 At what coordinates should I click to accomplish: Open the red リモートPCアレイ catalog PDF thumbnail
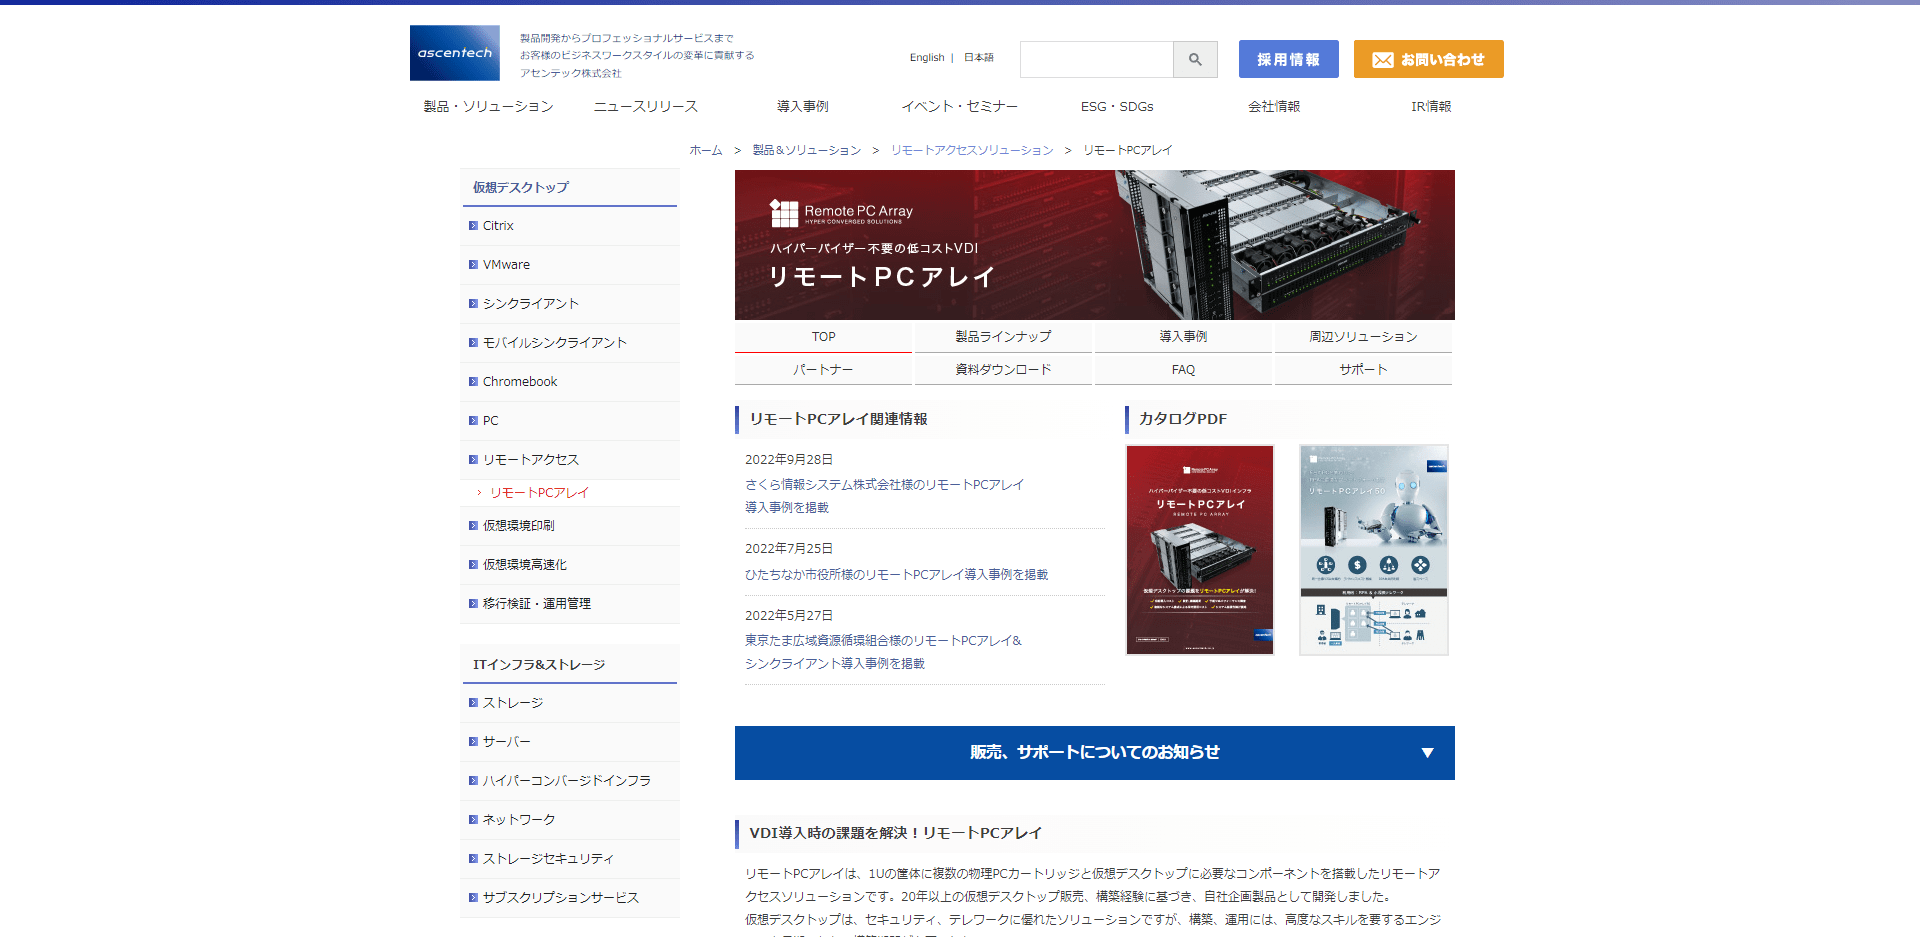click(x=1200, y=550)
